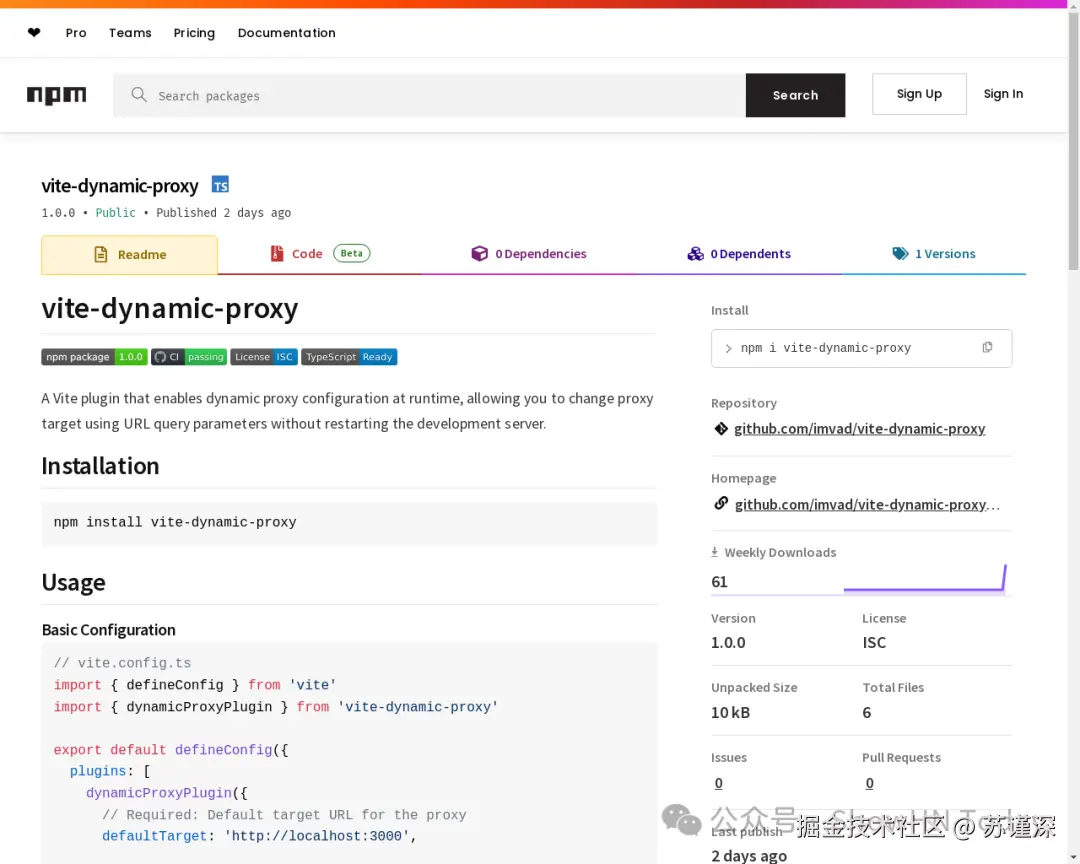Click the weekly downloads value 61
The image size is (1080, 864).
(719, 582)
